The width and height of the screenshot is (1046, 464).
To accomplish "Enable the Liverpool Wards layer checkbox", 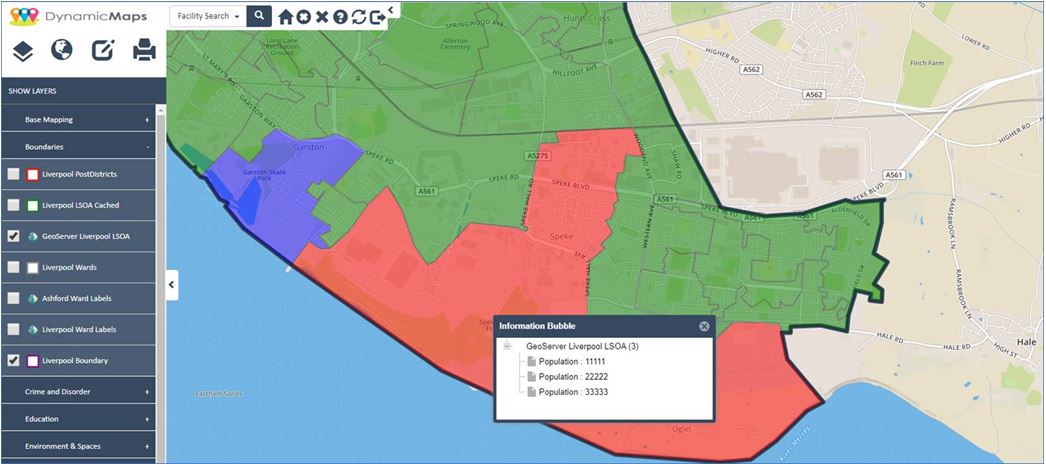I will (13, 267).
